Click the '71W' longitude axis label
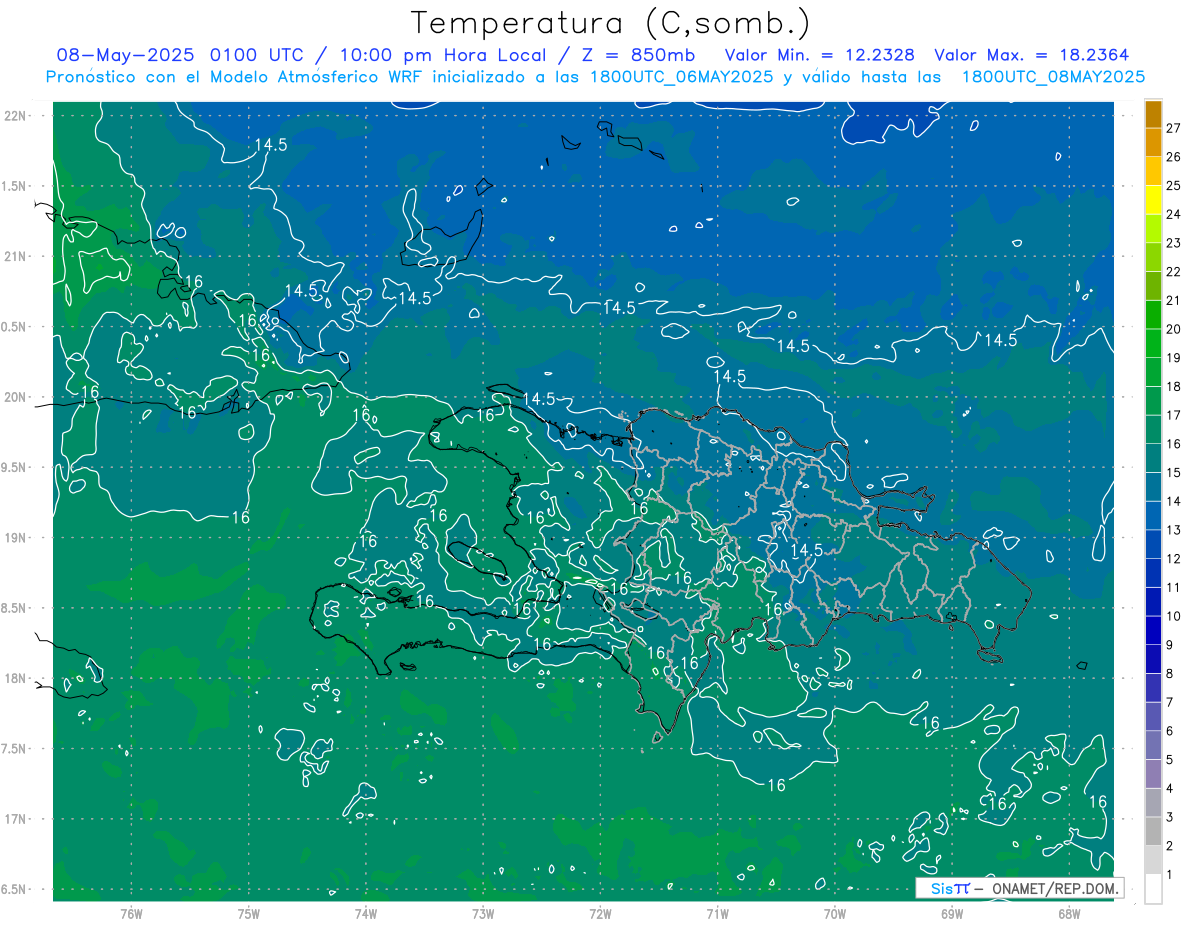 717,912
